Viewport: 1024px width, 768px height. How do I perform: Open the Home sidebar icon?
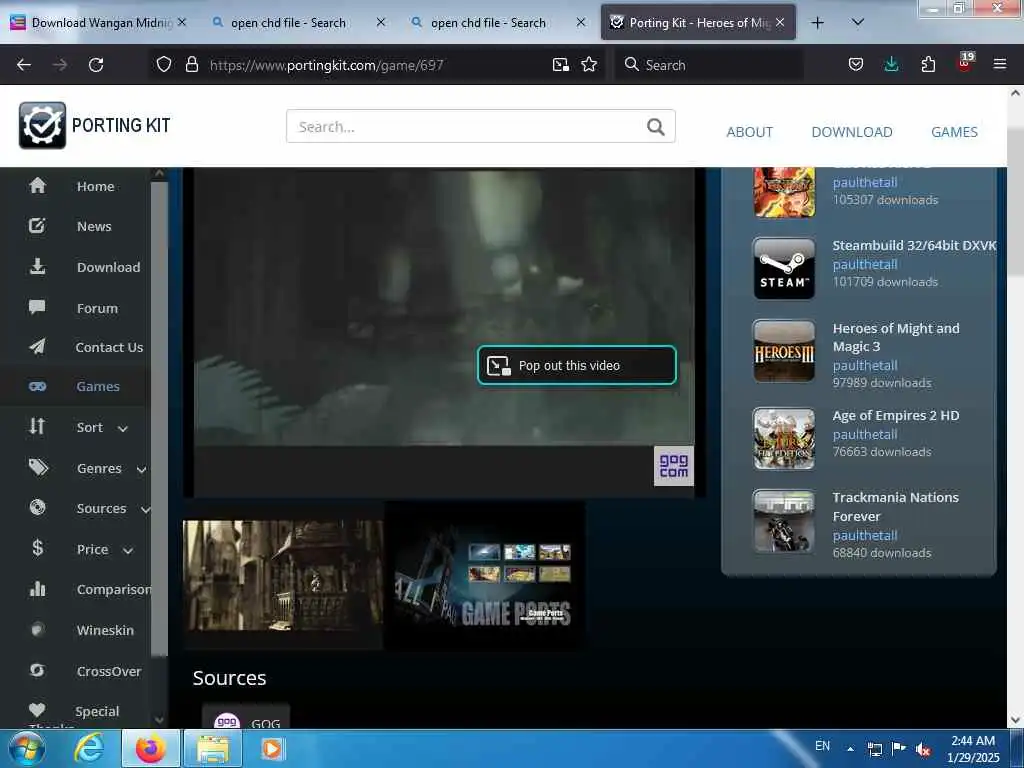coord(38,186)
